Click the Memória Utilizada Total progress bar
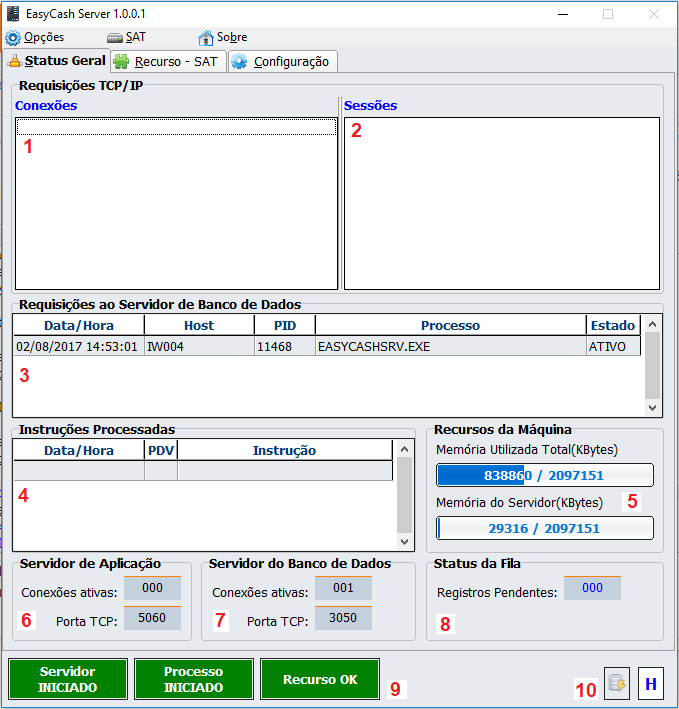 pyautogui.click(x=545, y=475)
